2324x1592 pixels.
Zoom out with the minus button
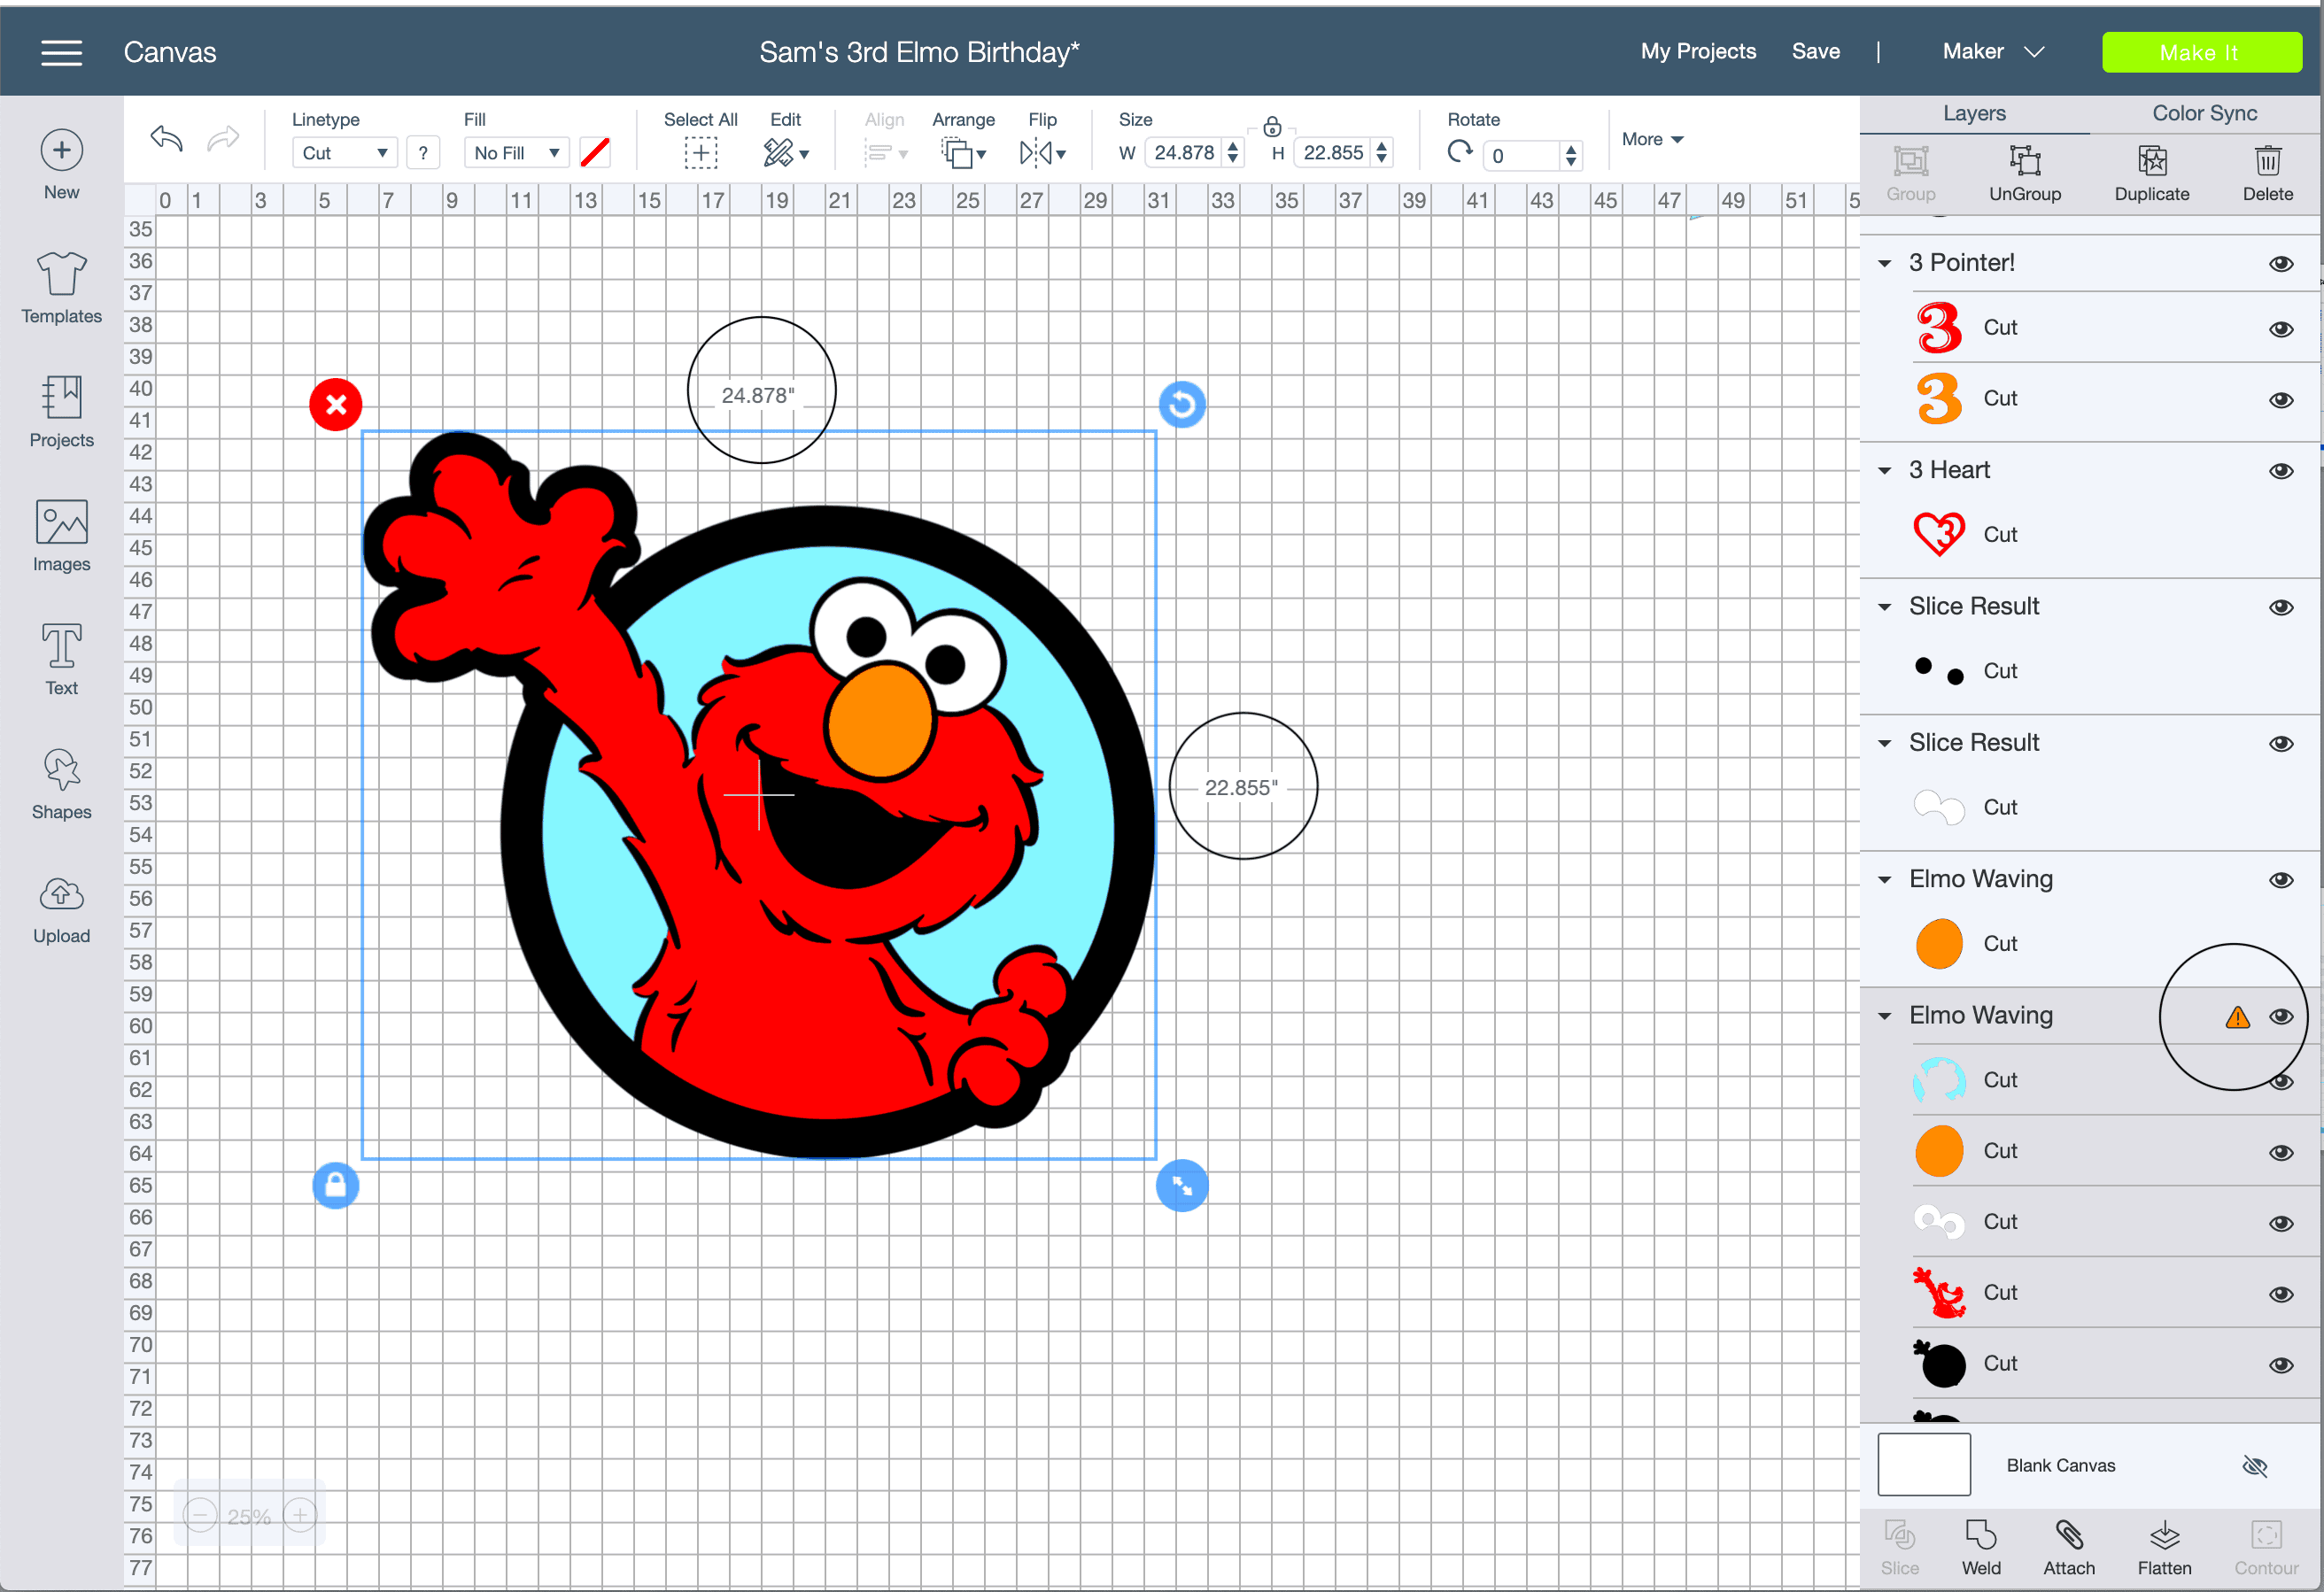(x=200, y=1515)
